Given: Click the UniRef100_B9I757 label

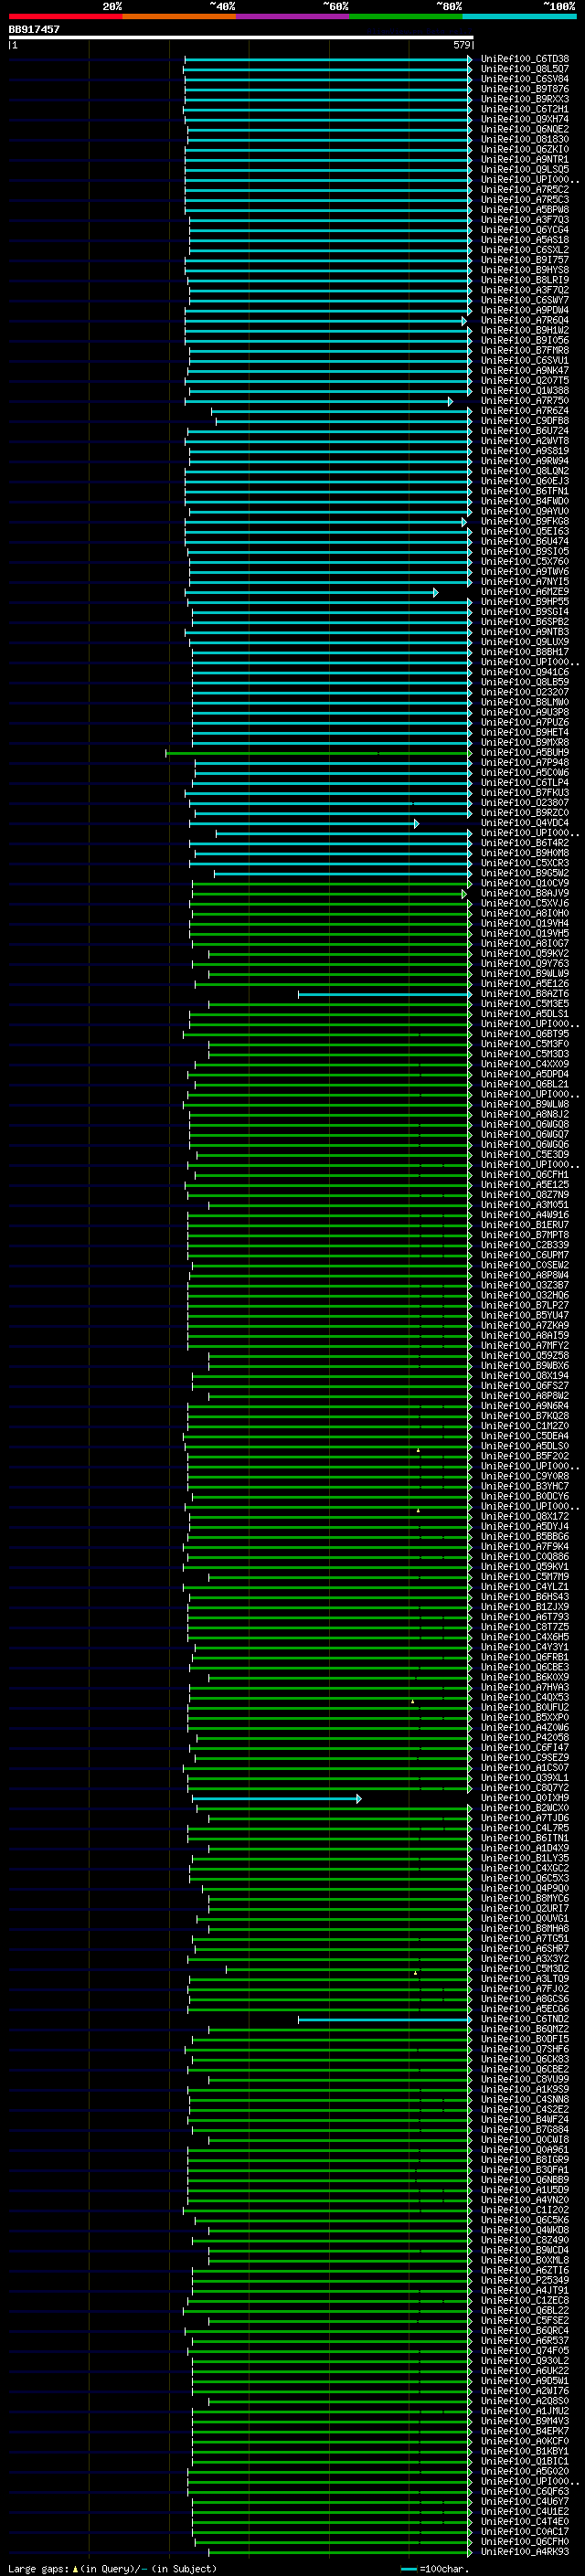Looking at the screenshot, I should [525, 260].
